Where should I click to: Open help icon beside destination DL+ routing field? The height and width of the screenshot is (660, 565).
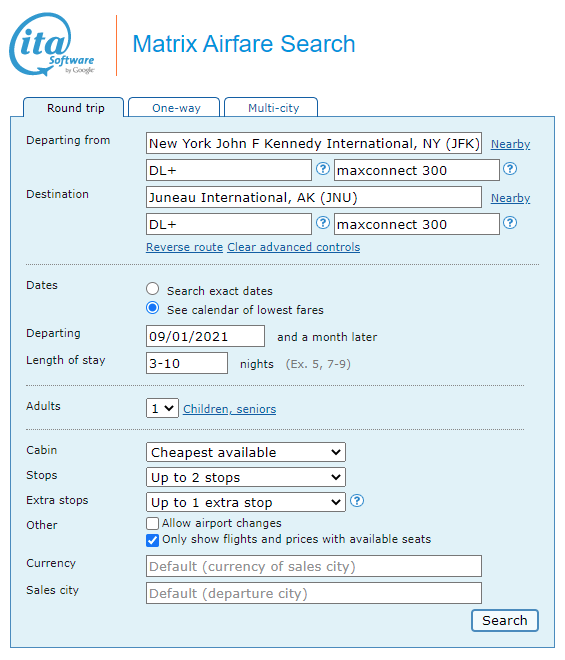point(323,223)
